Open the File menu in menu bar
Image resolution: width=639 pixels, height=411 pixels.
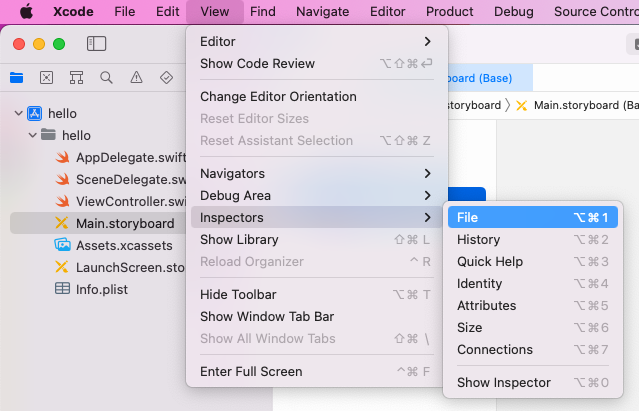(x=125, y=11)
